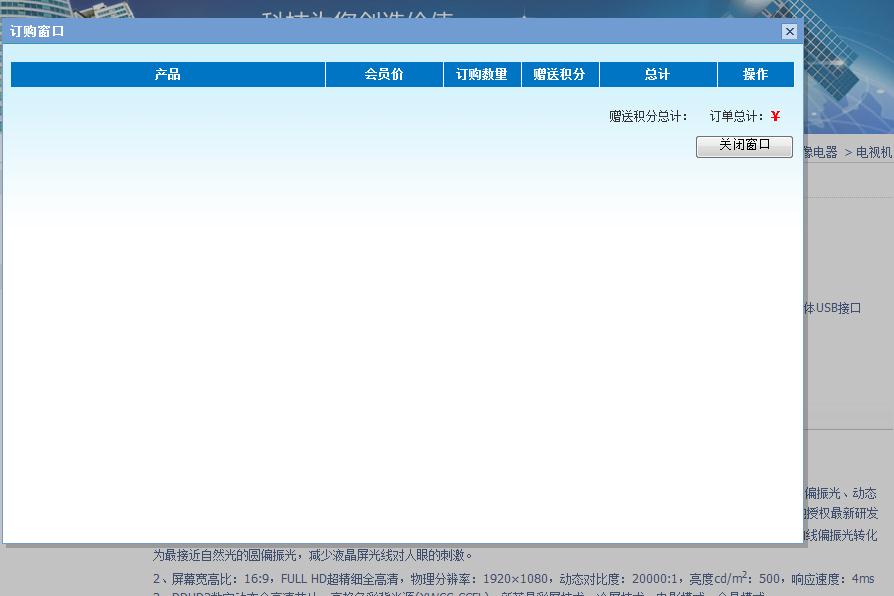Click the 订单总计 label
894x596 pixels.
click(x=737, y=116)
